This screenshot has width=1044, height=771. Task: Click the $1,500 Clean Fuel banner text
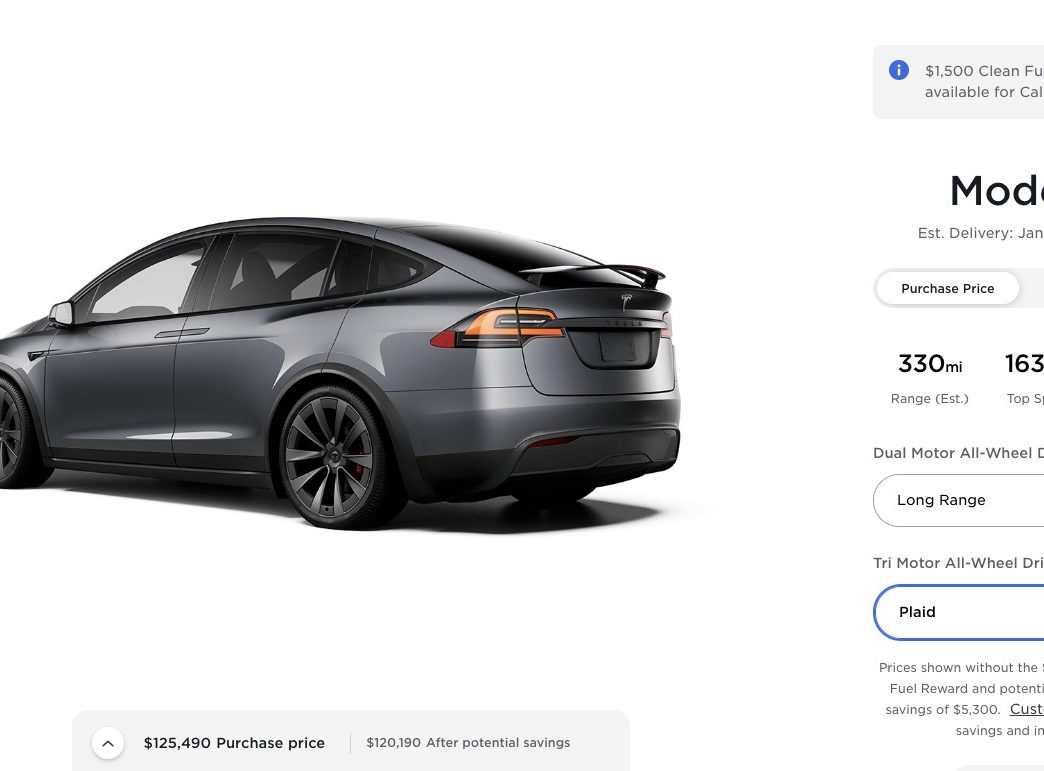[x=984, y=81]
